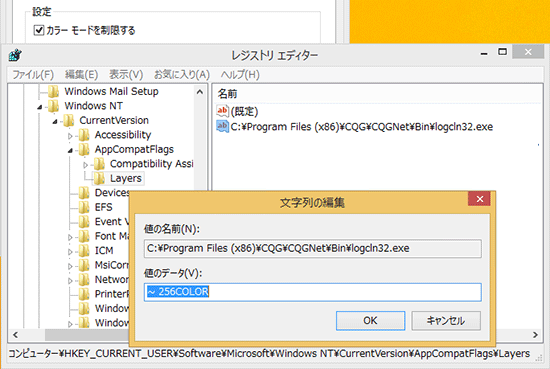Click the 値の名前(N) read-only field
Image resolution: width=550 pixels, height=369 pixels.
click(x=313, y=249)
